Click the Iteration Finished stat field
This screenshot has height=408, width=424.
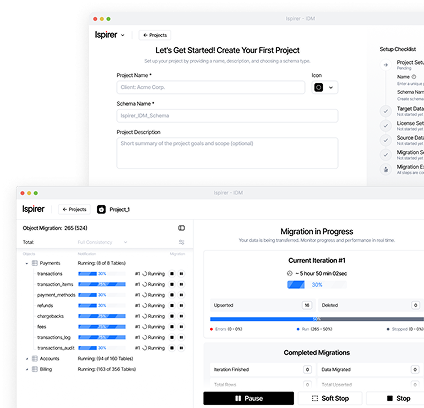pyautogui.click(x=262, y=369)
